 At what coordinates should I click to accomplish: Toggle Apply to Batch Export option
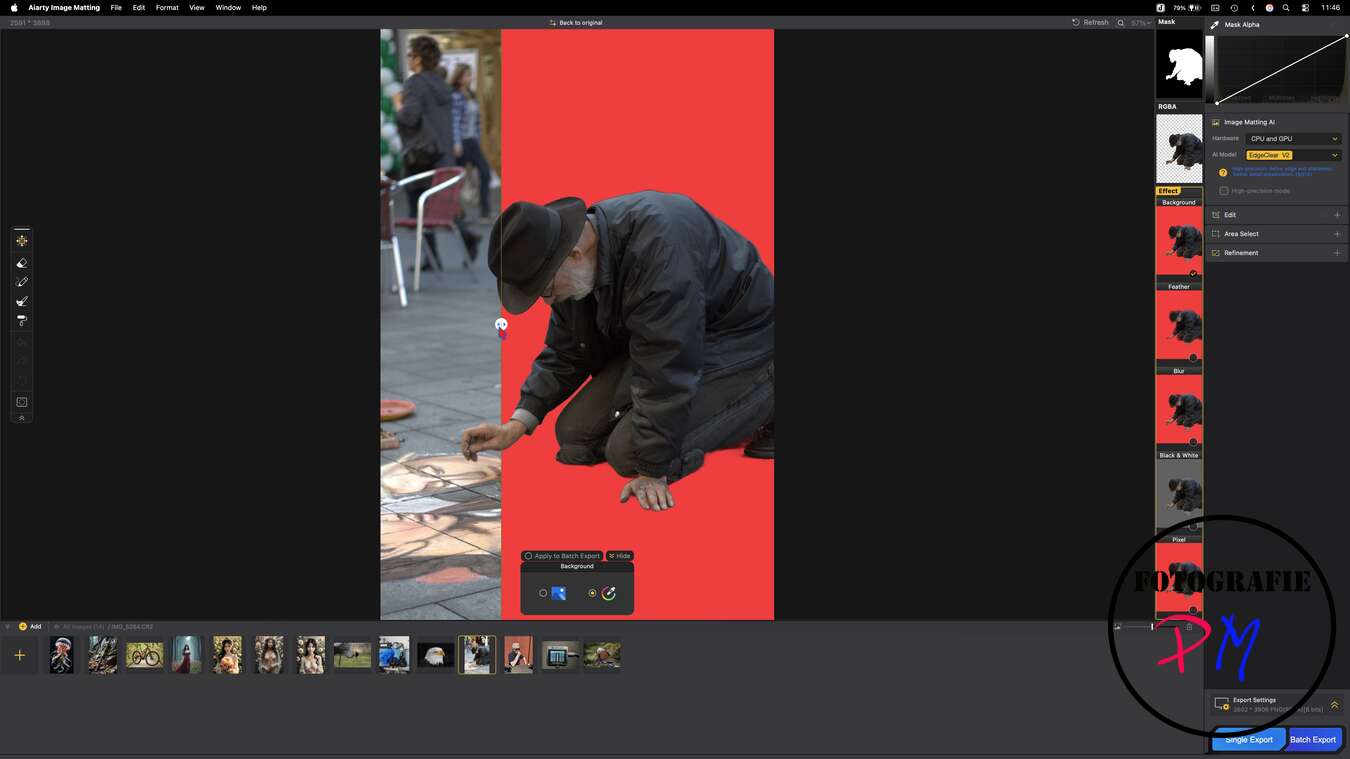(529, 556)
